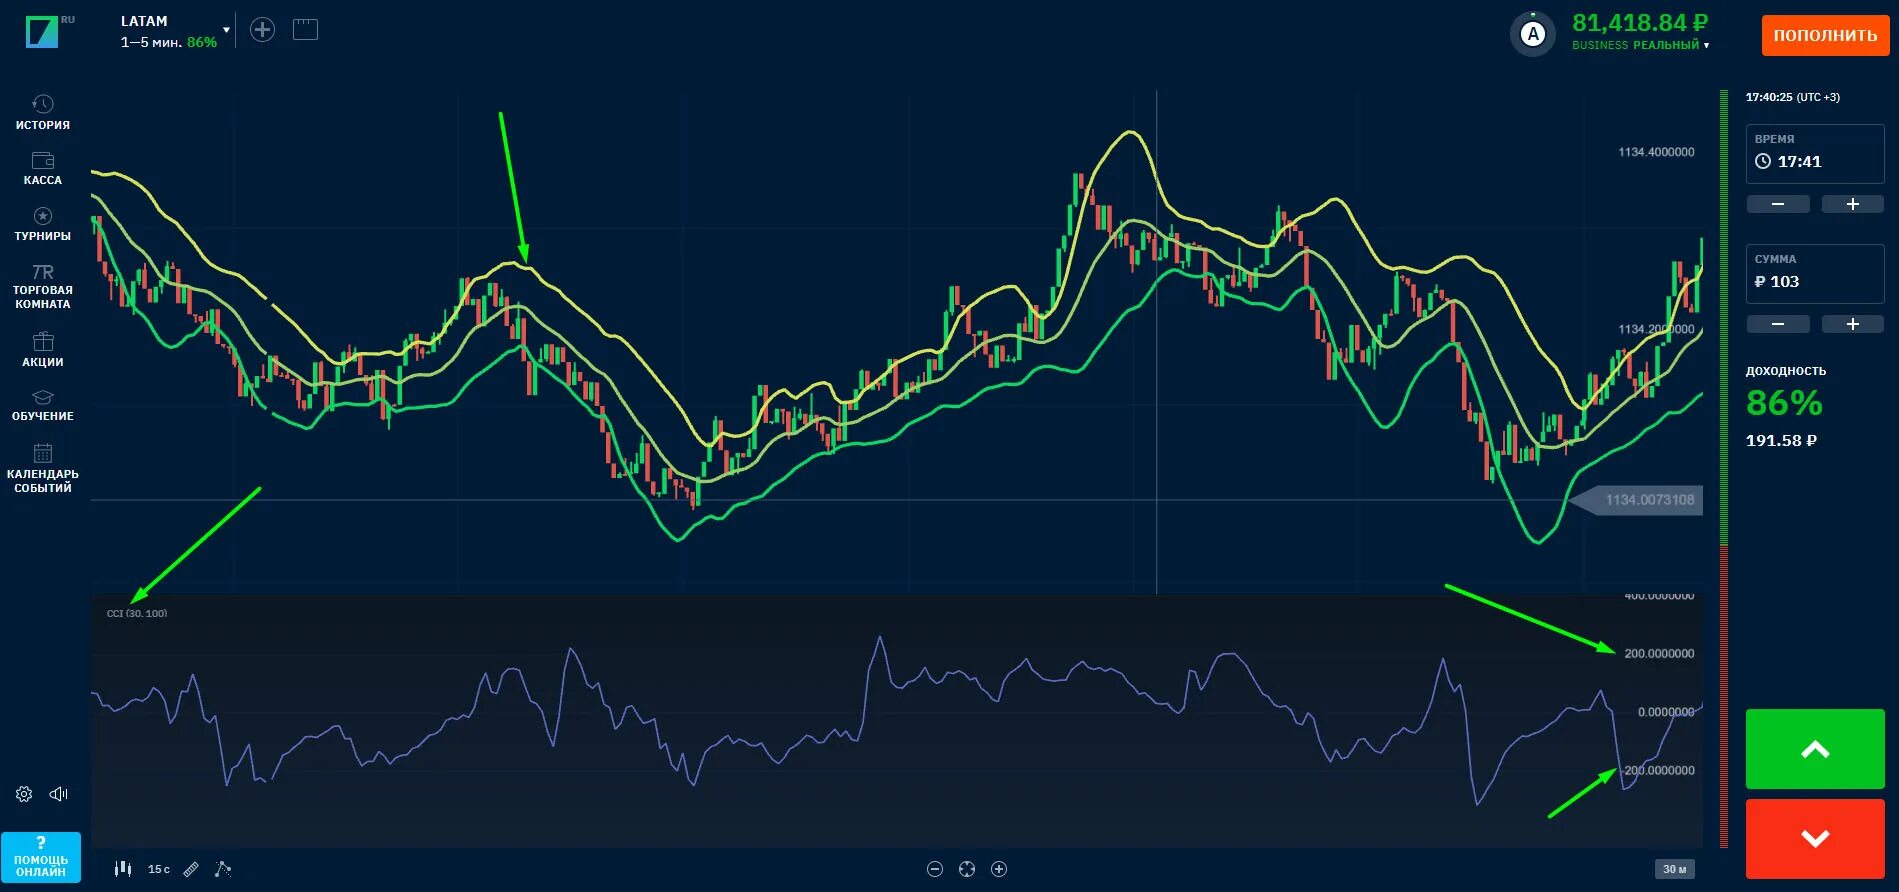Select the ruler drawing tool icon
The height and width of the screenshot is (892, 1899).
[x=191, y=869]
